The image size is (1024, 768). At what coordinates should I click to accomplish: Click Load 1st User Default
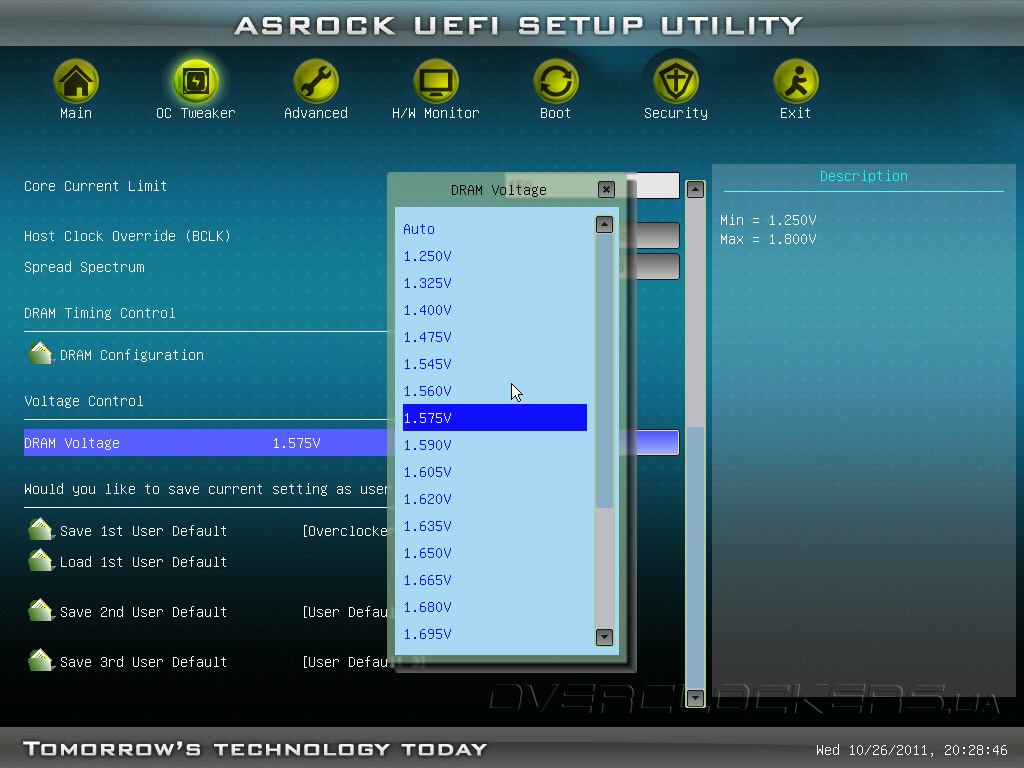tap(143, 562)
